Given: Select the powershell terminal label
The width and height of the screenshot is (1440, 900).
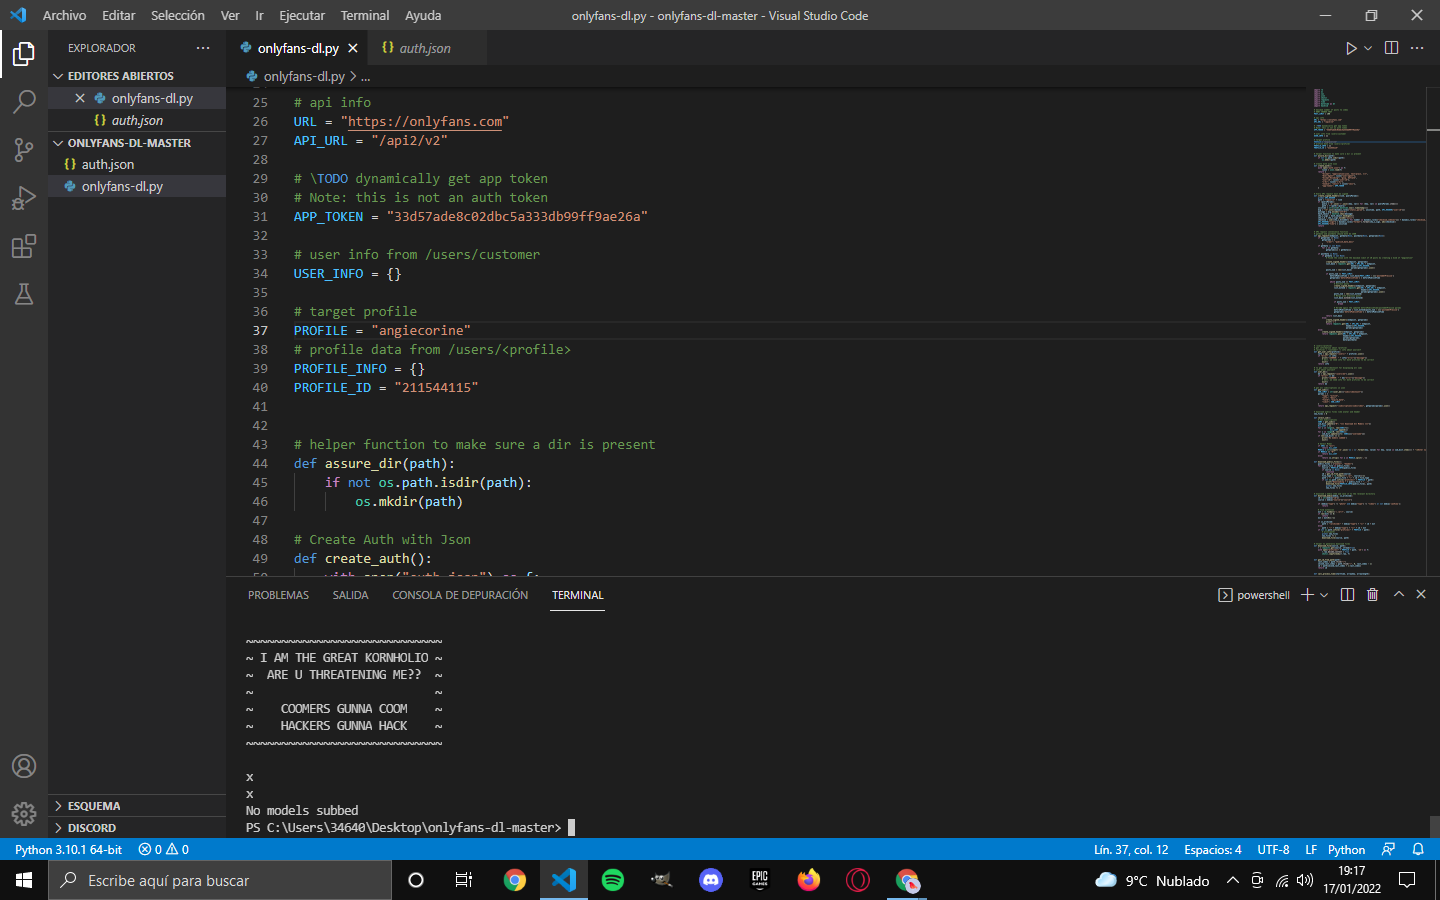Looking at the screenshot, I should click(1254, 595).
